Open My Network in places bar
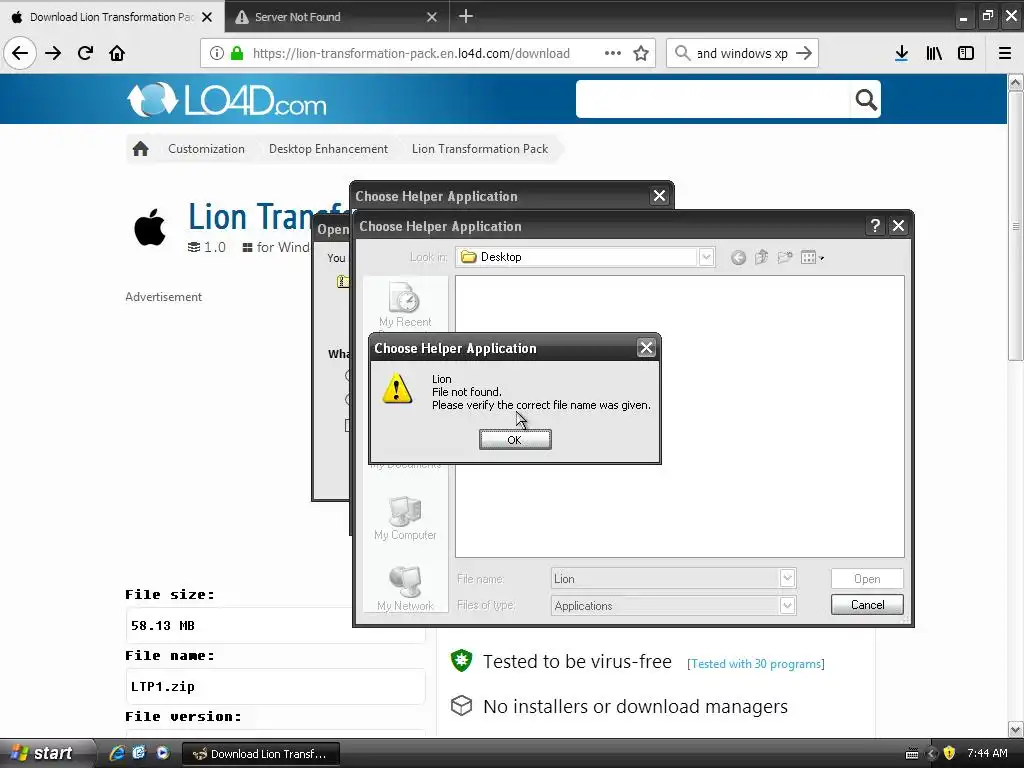1024x768 pixels. click(x=405, y=588)
